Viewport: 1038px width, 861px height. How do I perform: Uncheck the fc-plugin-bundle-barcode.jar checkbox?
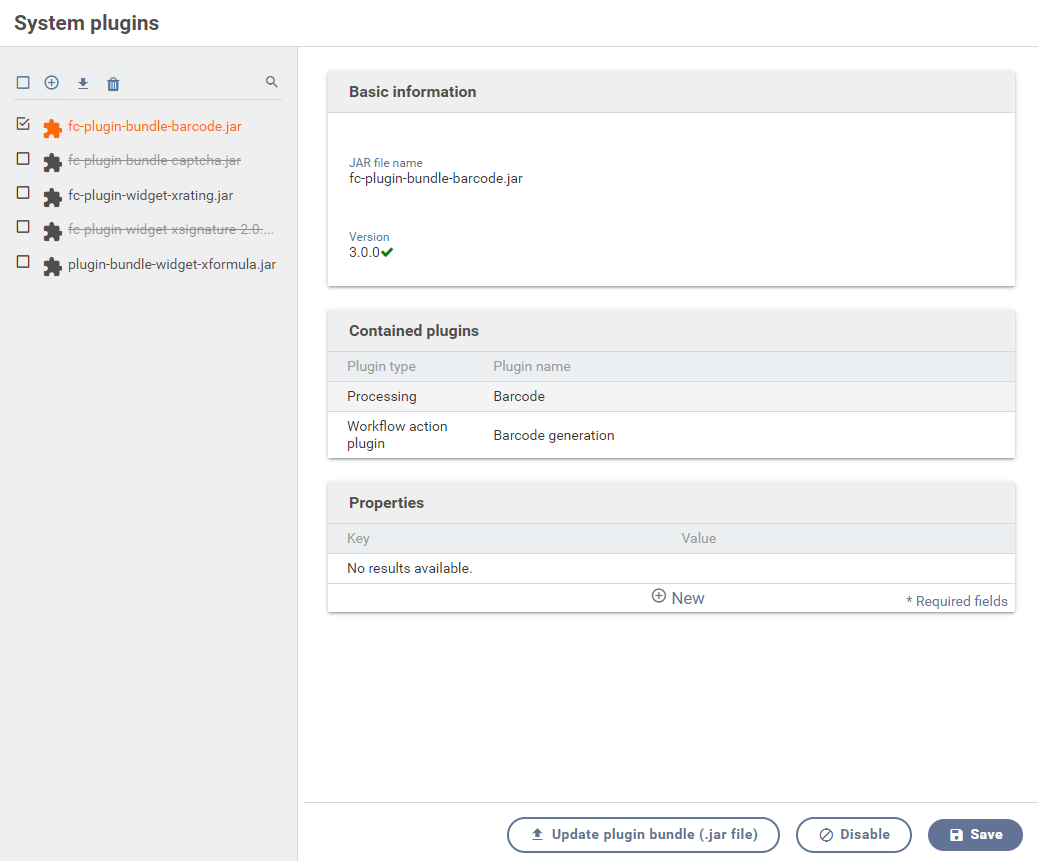23,124
